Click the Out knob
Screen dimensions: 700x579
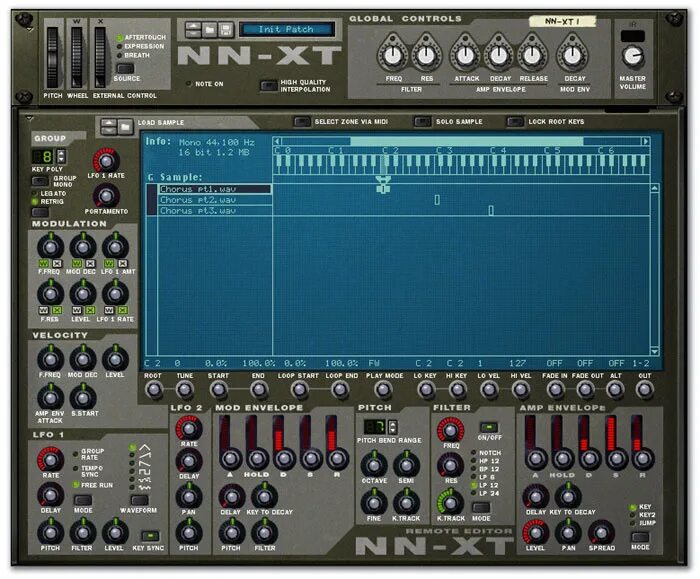click(644, 390)
